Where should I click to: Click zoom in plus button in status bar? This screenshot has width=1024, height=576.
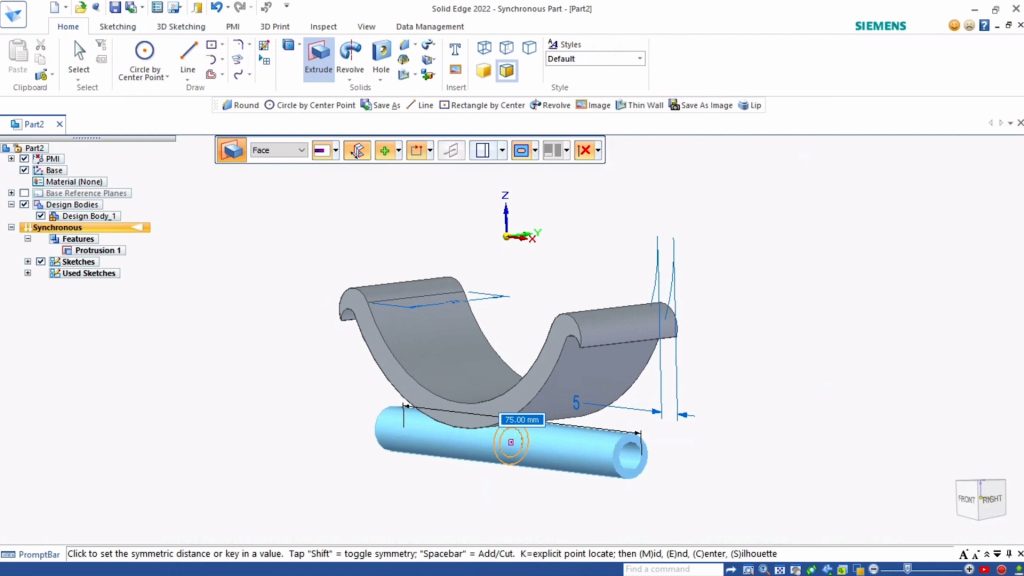click(969, 569)
